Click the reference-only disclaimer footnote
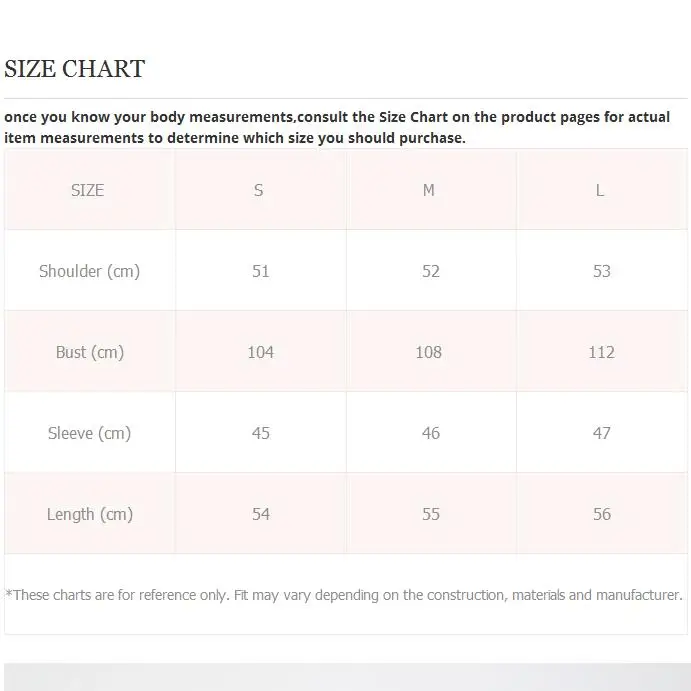The width and height of the screenshot is (691, 691). 344,595
